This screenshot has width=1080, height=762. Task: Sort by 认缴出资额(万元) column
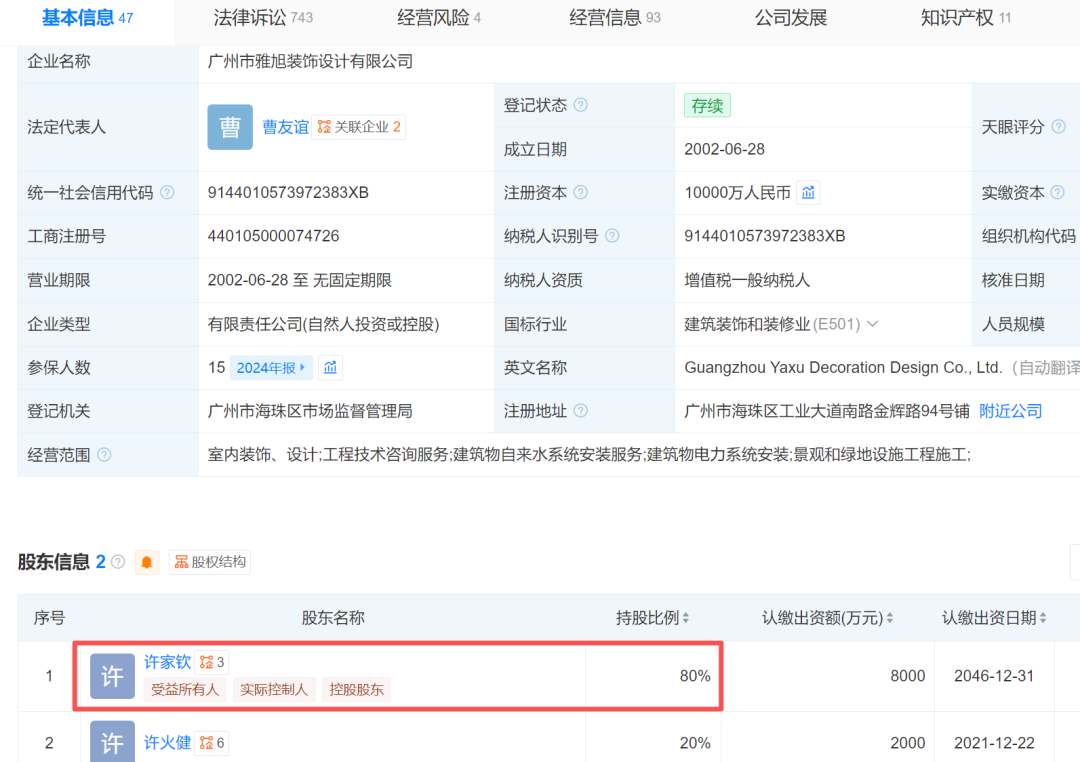(889, 618)
